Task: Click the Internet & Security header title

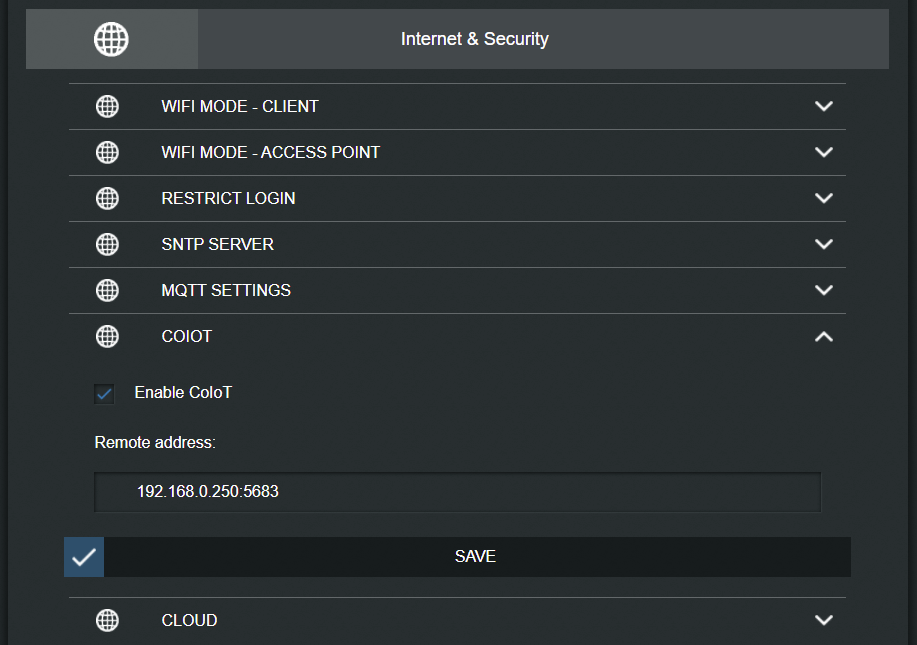Action: click(x=474, y=39)
